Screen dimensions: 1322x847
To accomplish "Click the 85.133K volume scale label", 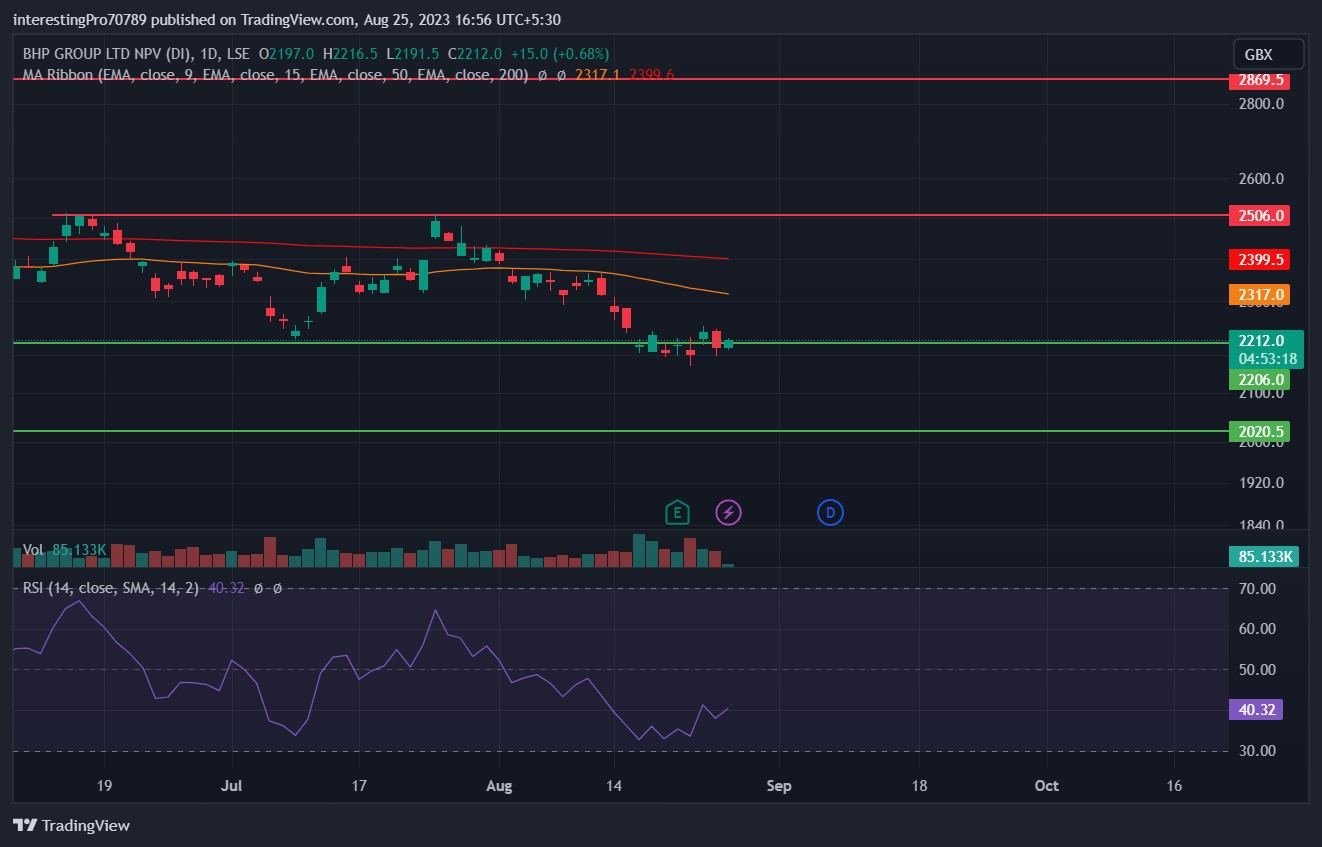I will 1265,557.
